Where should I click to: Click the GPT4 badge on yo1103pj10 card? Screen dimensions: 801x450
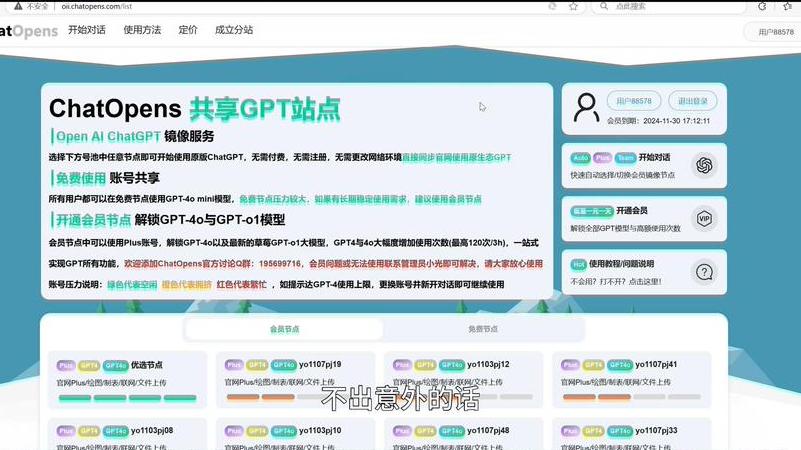(x=257, y=431)
